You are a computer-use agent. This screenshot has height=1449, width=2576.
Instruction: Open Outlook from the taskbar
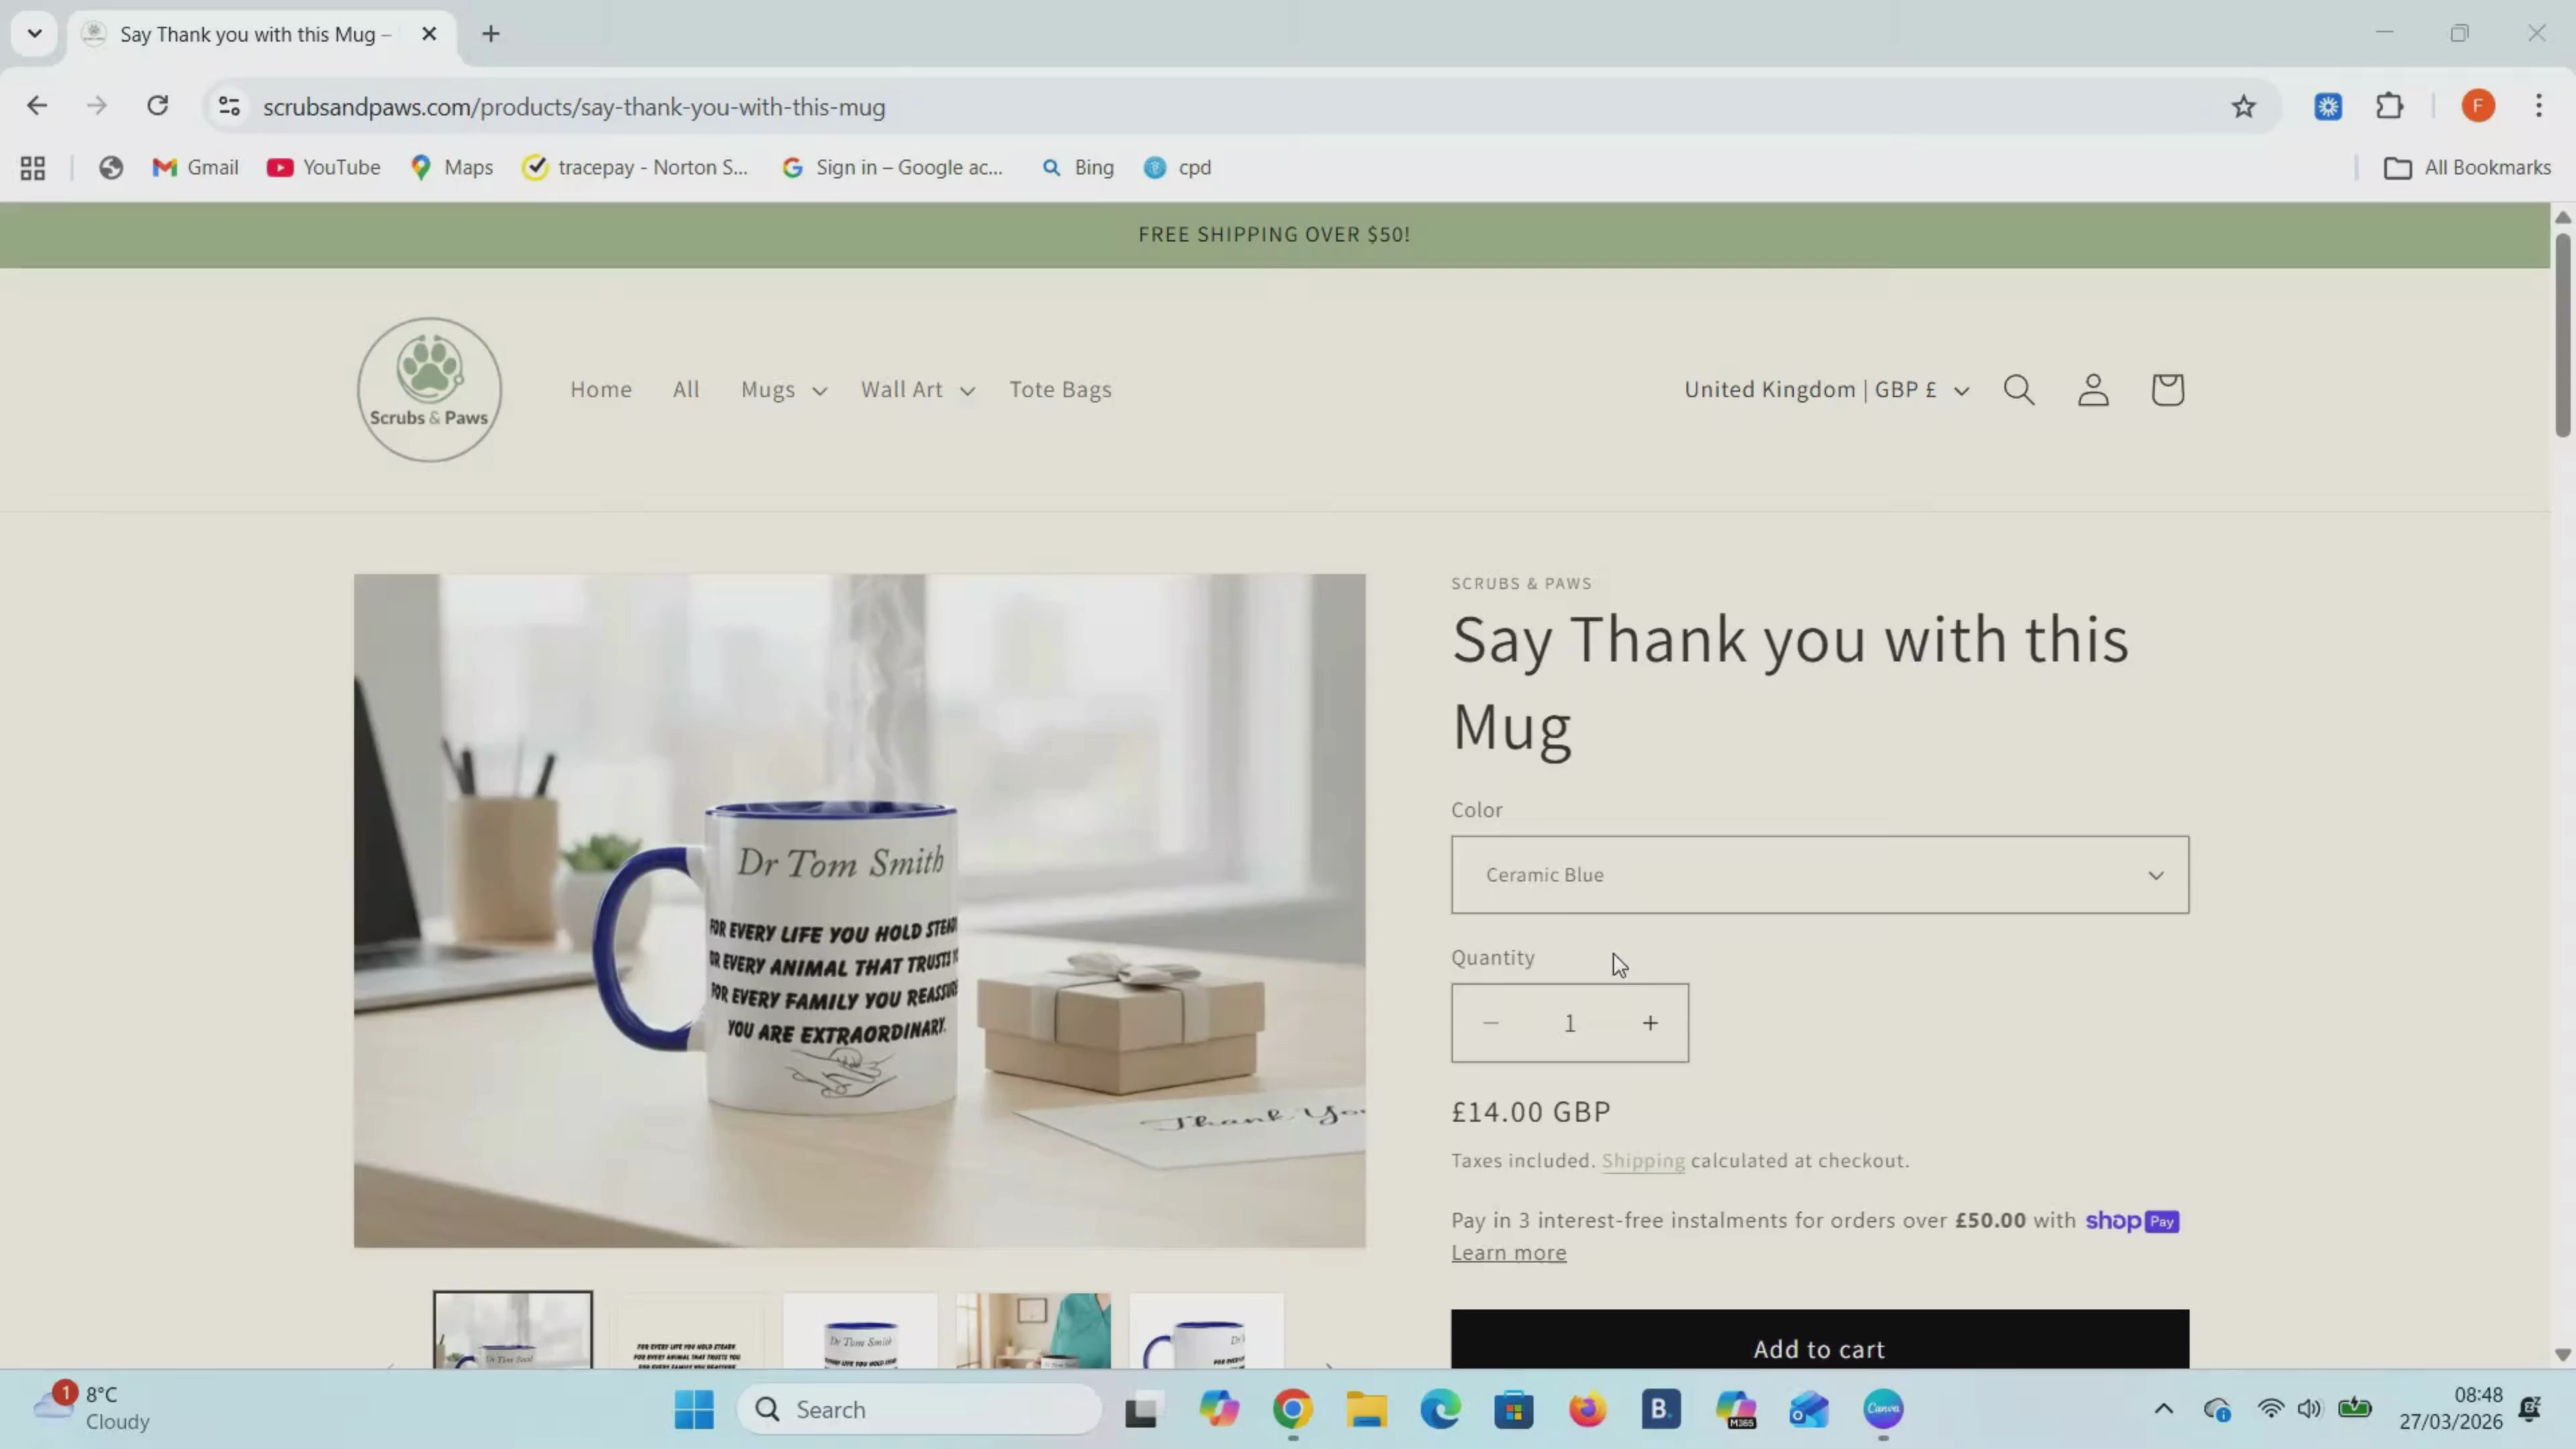(x=1809, y=1410)
